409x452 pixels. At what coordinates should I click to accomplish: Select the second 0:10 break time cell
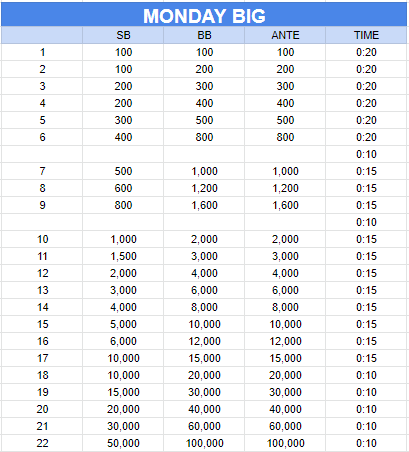tap(366, 222)
